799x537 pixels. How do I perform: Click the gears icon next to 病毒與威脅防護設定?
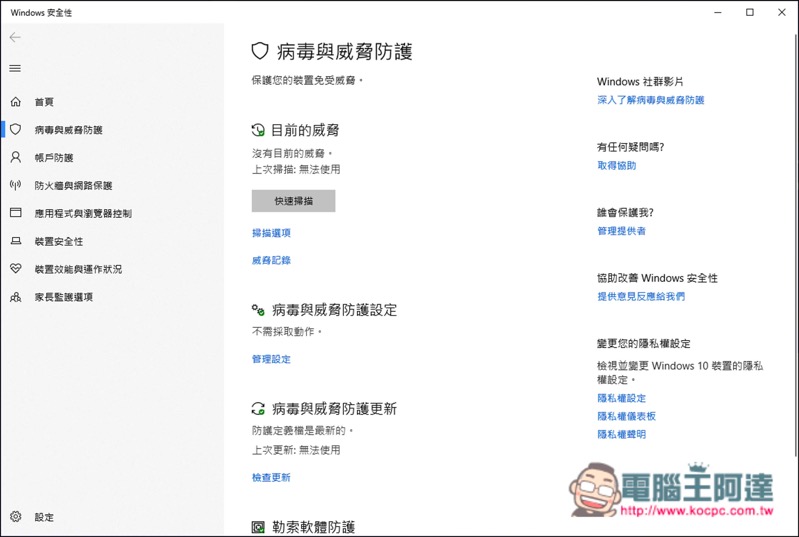coord(258,310)
